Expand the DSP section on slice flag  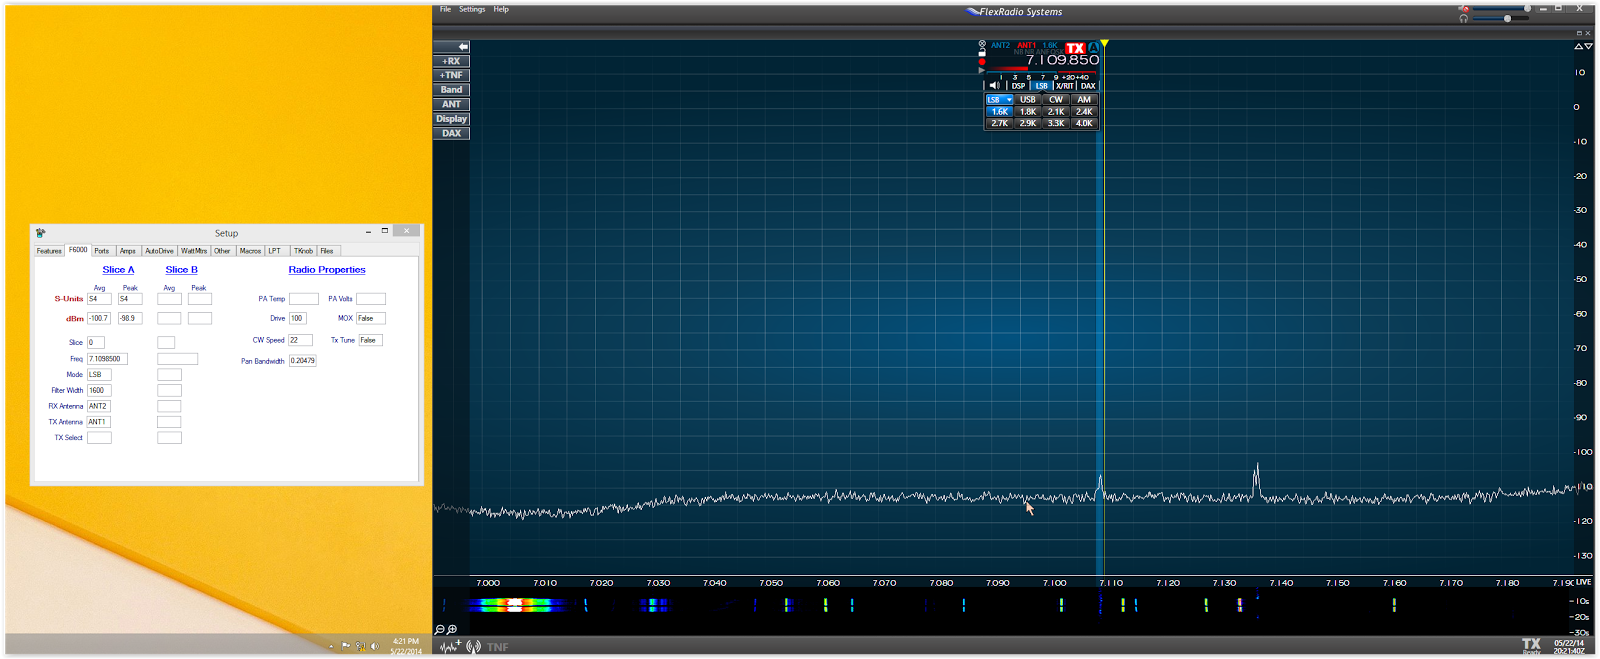(x=1018, y=86)
